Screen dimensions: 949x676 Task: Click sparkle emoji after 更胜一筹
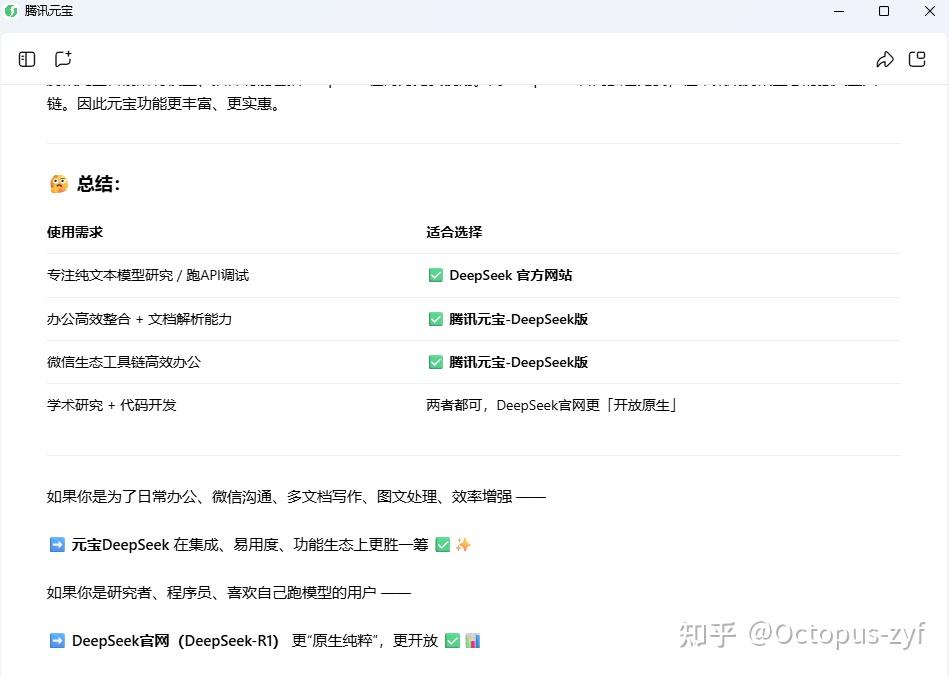pyautogui.click(x=463, y=545)
